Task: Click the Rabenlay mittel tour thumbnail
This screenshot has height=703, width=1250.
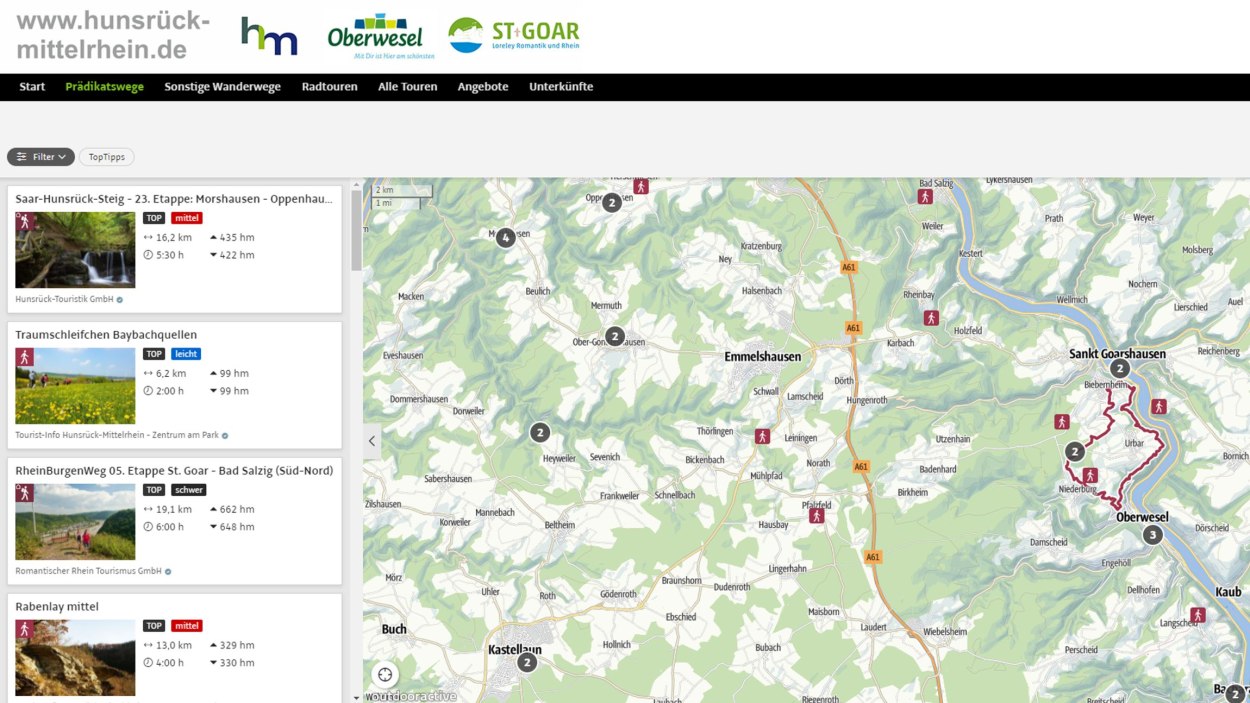Action: coord(75,657)
